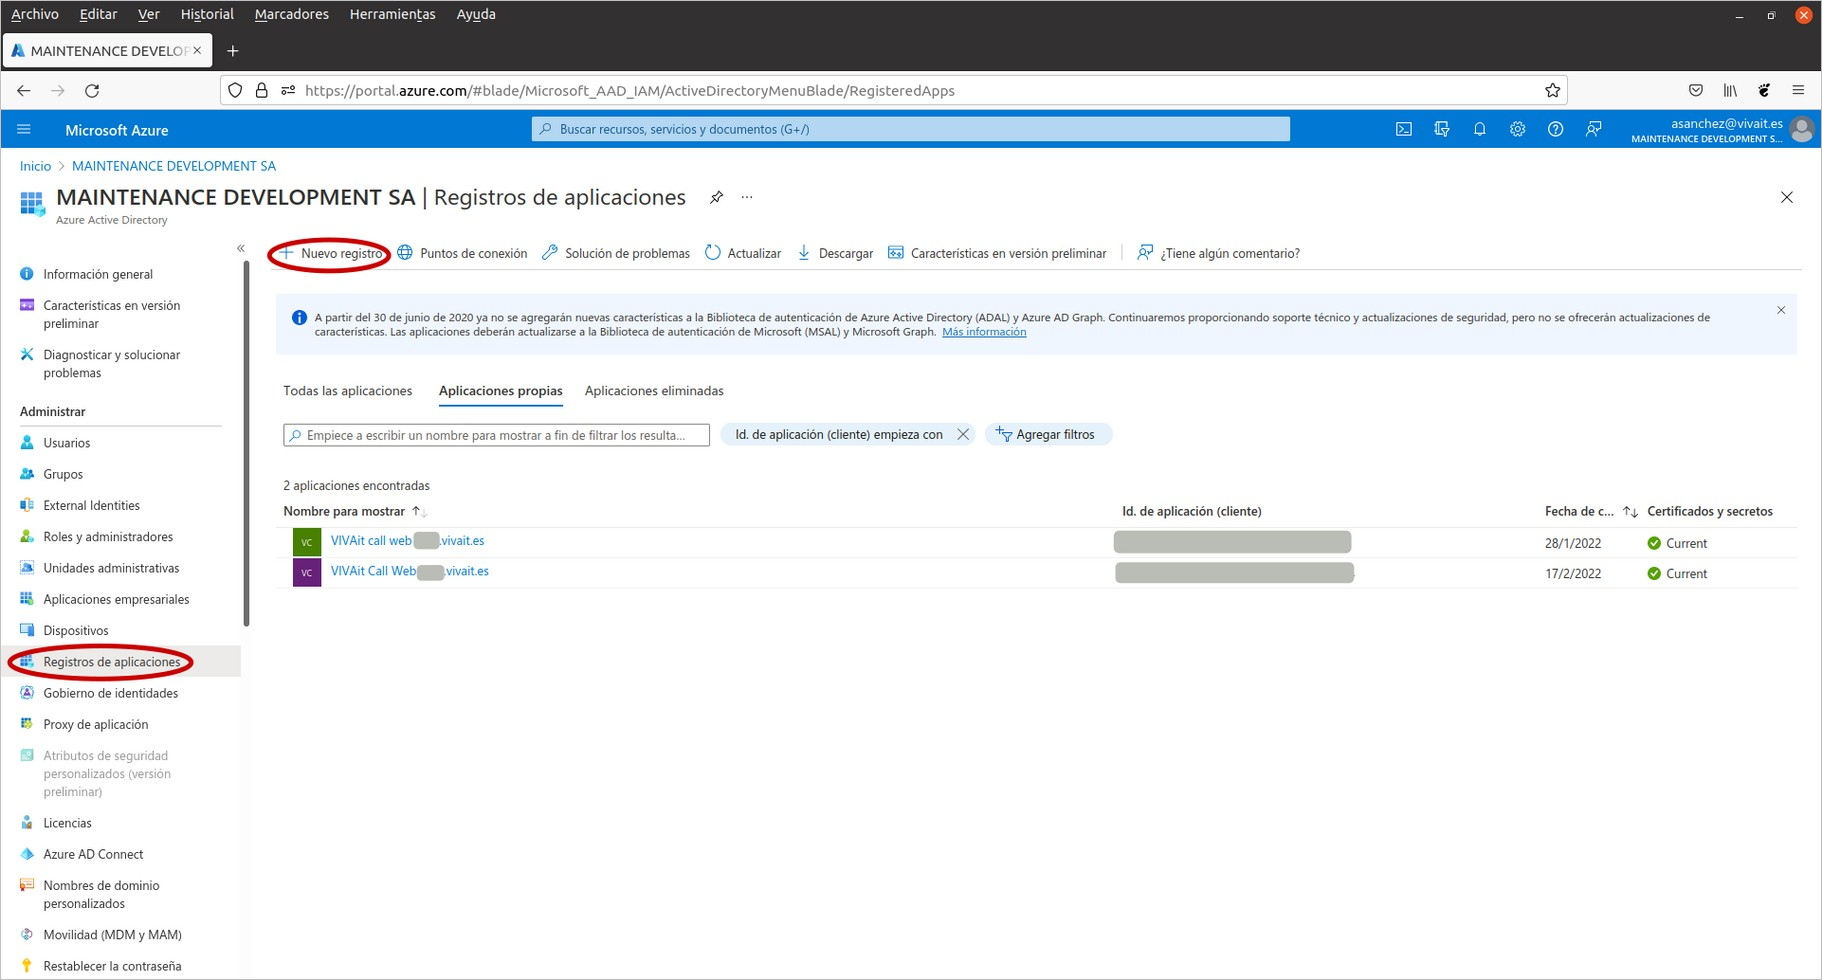Click the Azure global search bar
Image resolution: width=1822 pixels, height=980 pixels.
coord(910,129)
